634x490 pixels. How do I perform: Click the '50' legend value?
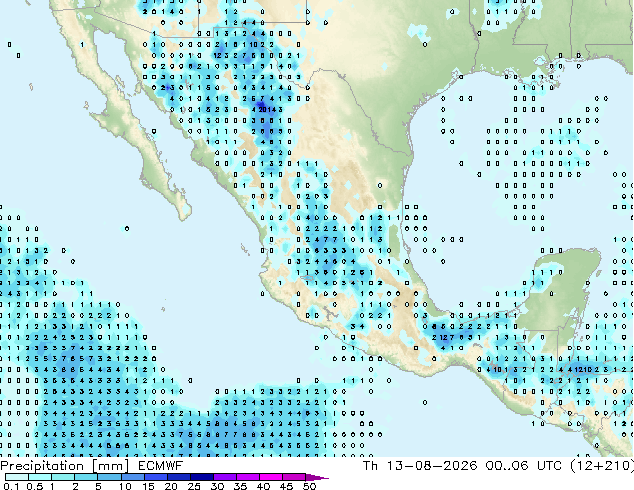(x=309, y=486)
